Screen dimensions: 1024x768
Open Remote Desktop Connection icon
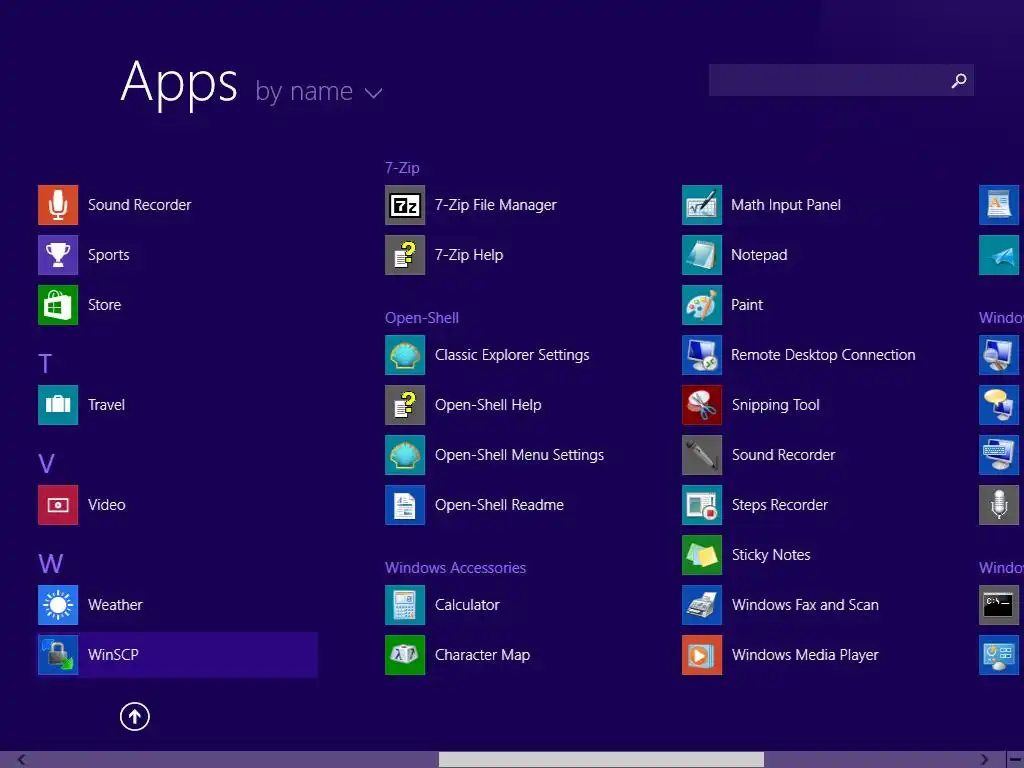pos(702,355)
